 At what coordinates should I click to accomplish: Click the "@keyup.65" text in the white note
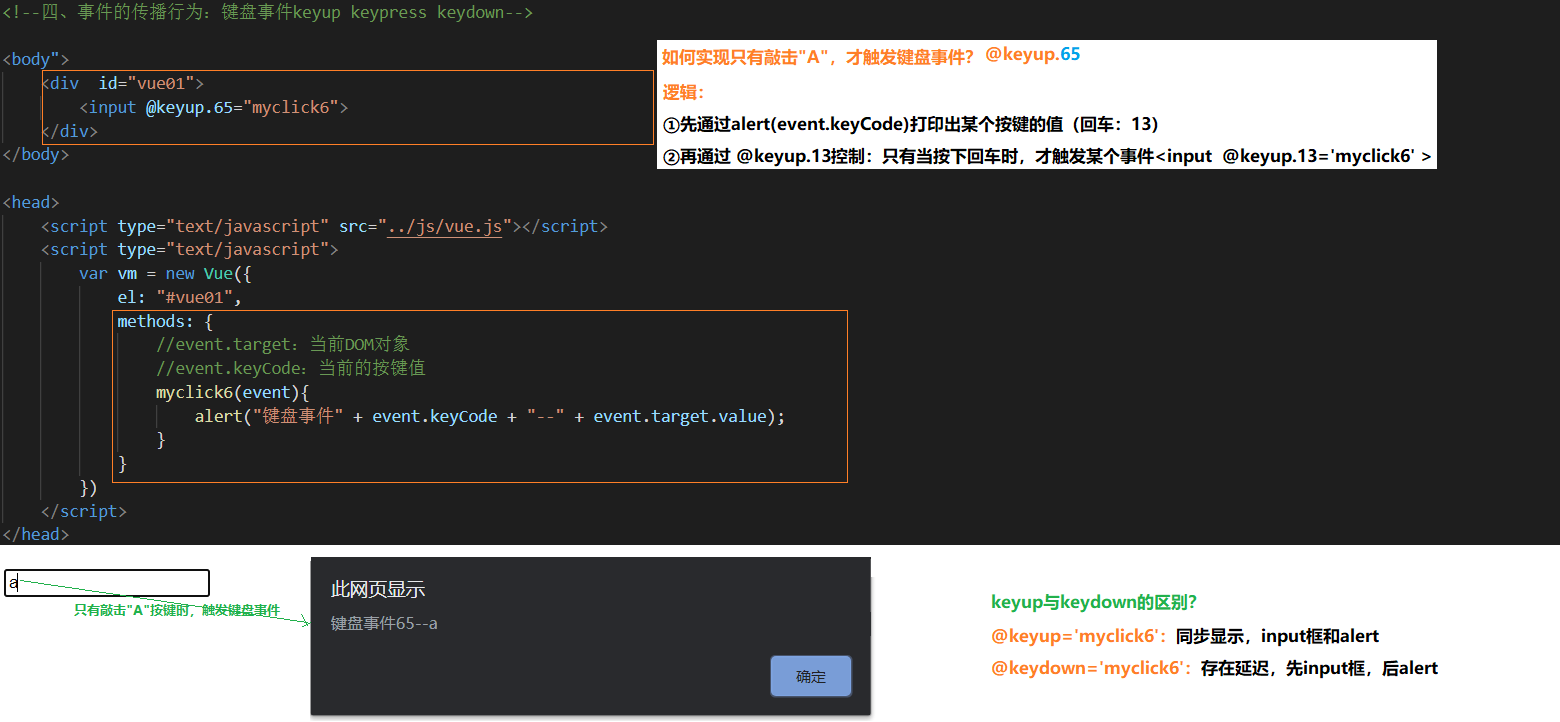click(1033, 54)
